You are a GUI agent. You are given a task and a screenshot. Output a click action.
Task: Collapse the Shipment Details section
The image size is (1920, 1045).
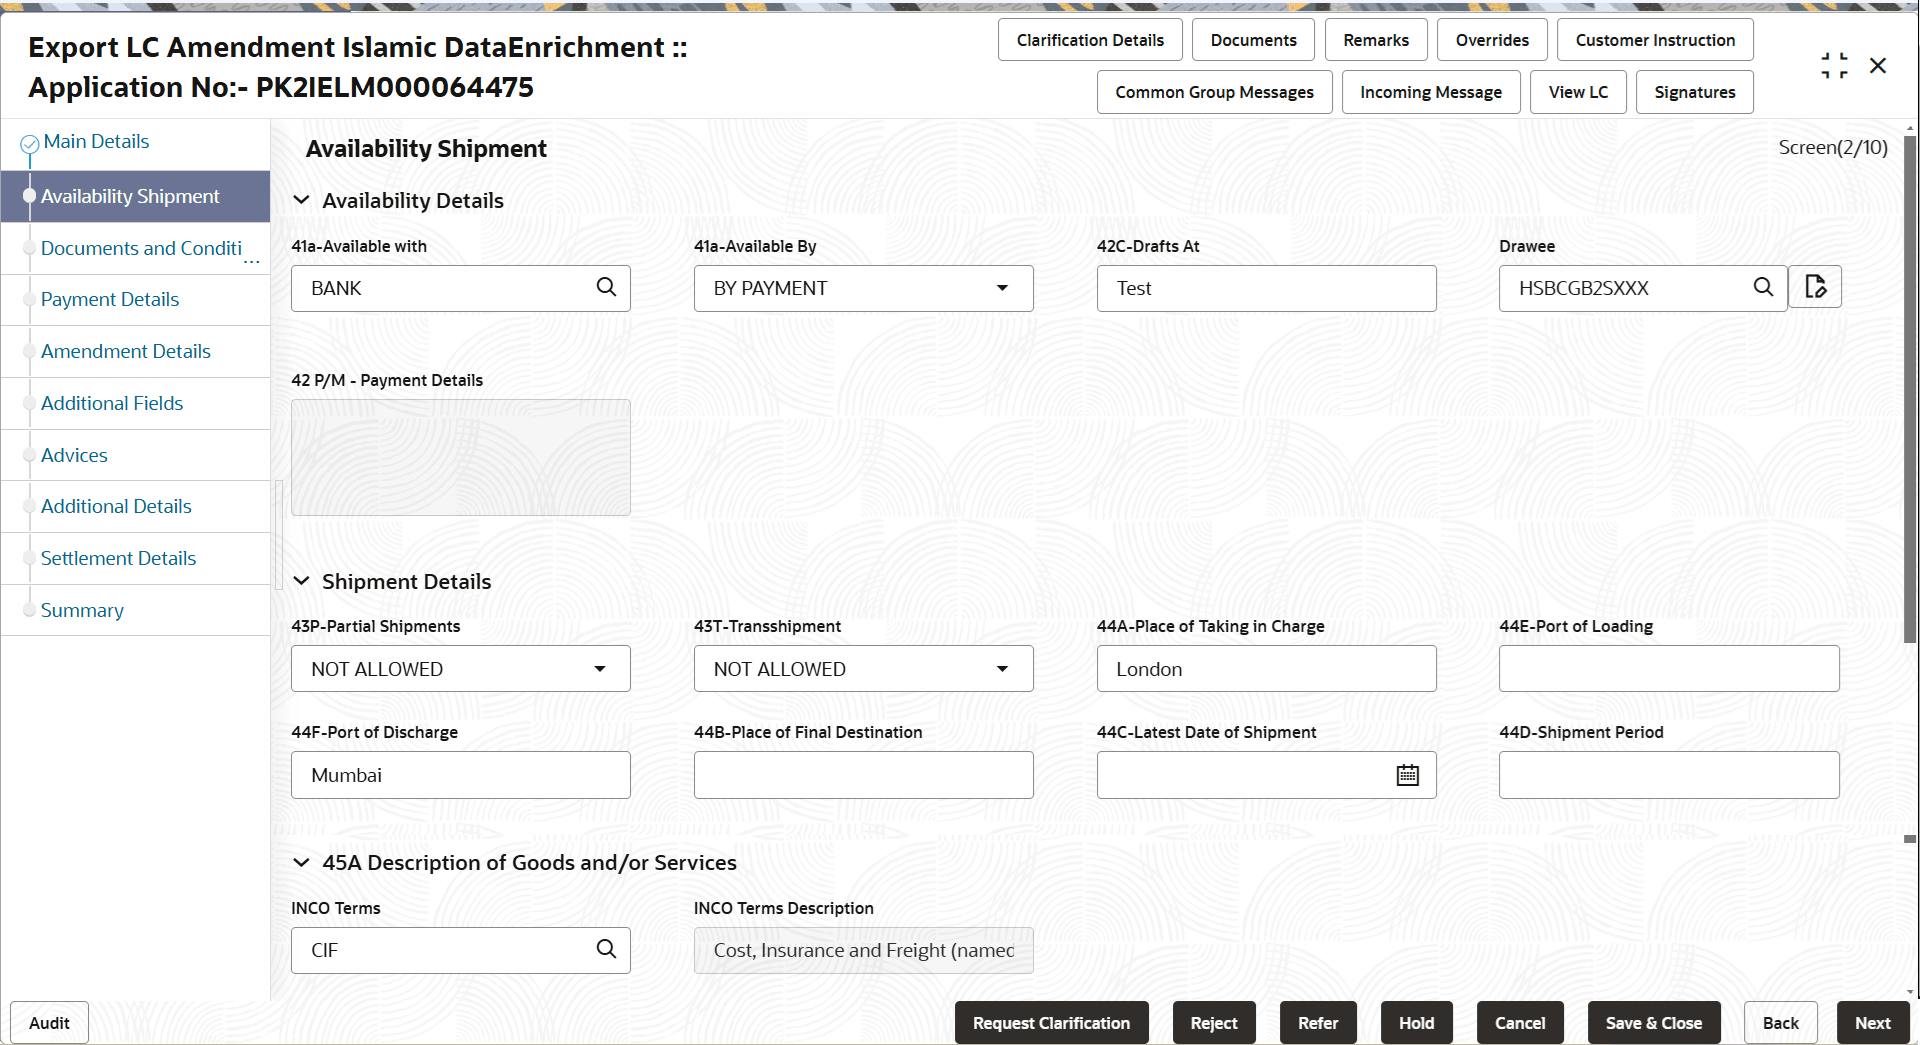303,581
